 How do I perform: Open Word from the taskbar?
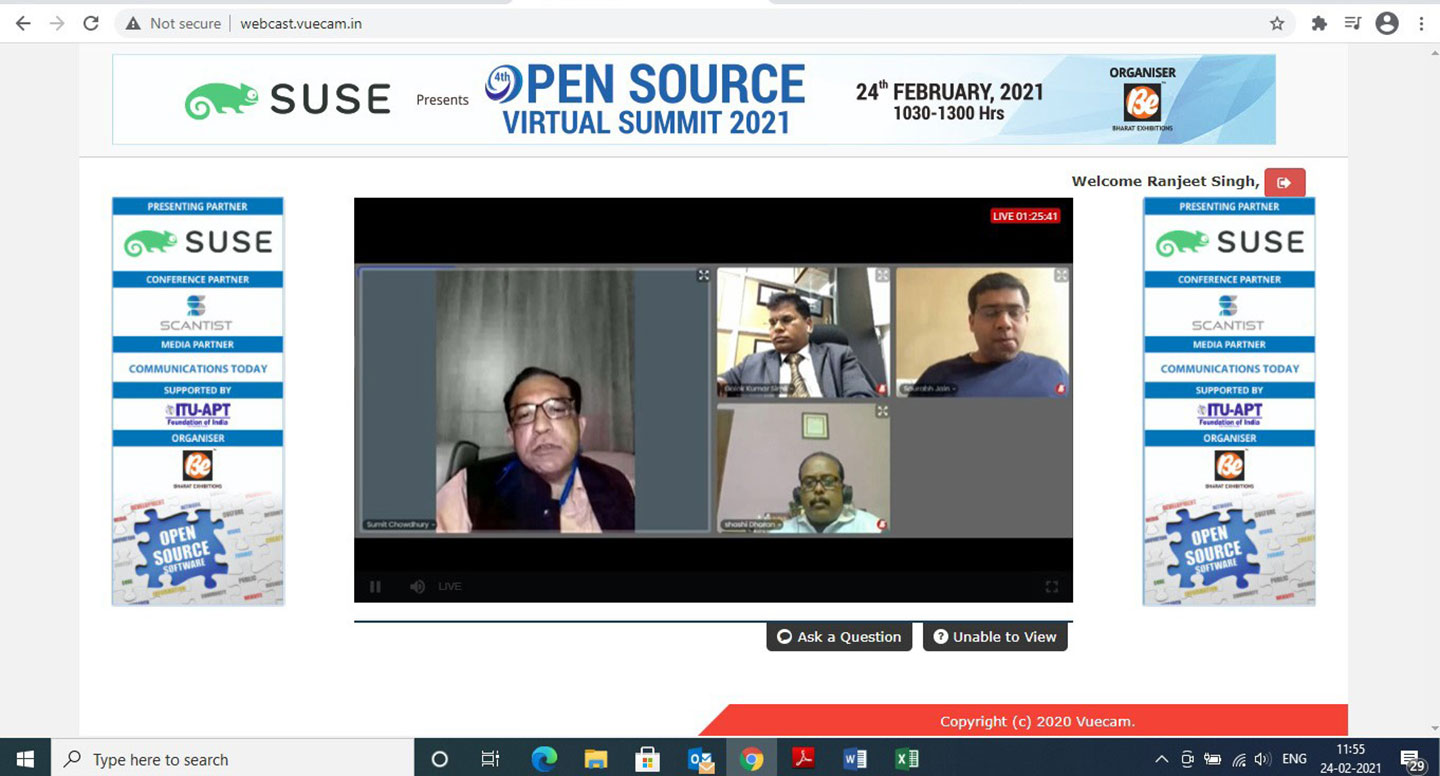855,759
